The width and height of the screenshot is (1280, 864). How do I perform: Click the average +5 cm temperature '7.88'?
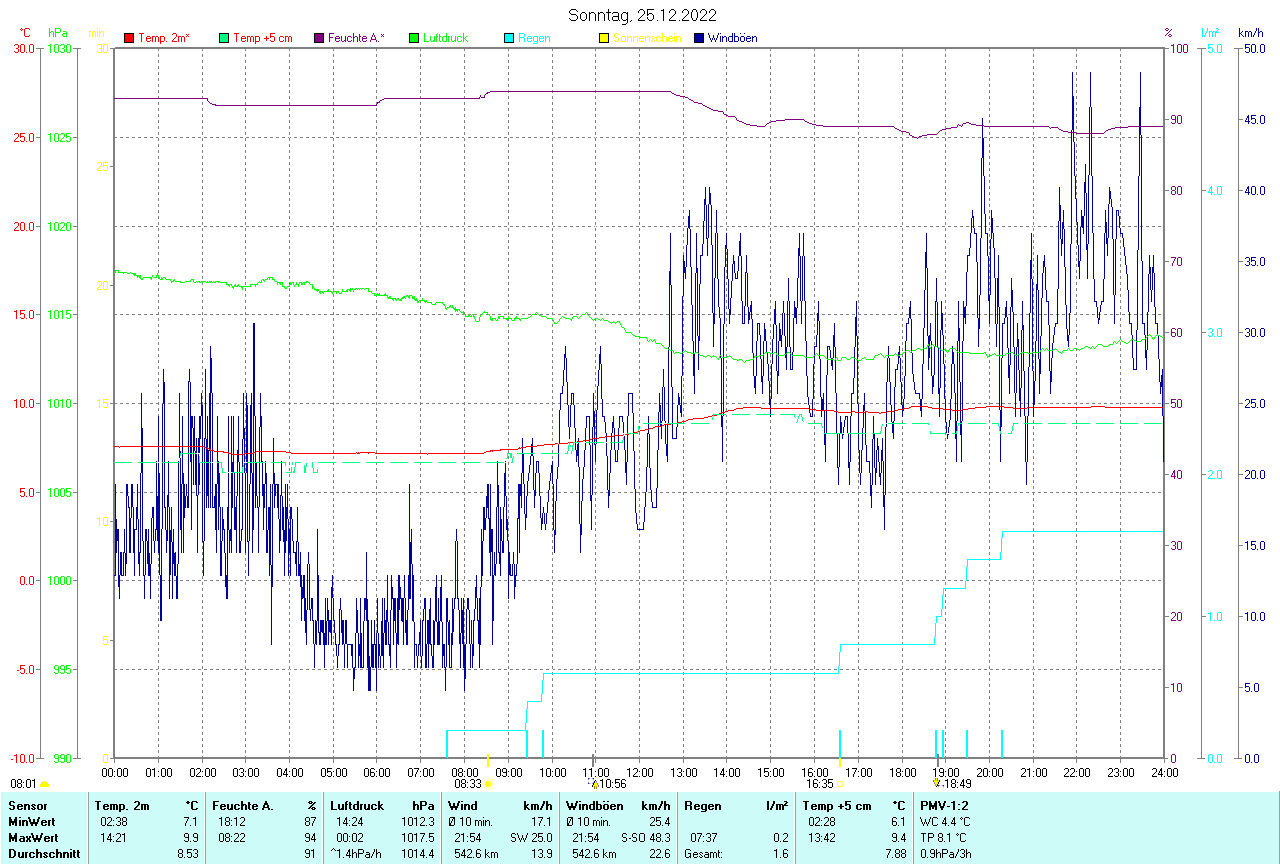tap(894, 853)
